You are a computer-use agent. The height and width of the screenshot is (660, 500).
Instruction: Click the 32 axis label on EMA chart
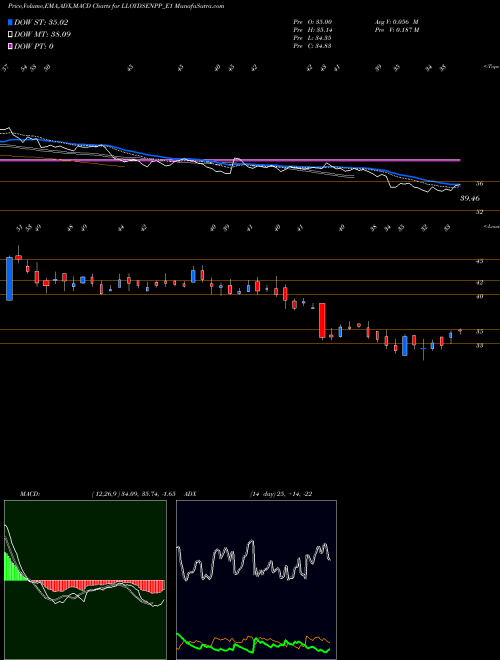pos(479,212)
